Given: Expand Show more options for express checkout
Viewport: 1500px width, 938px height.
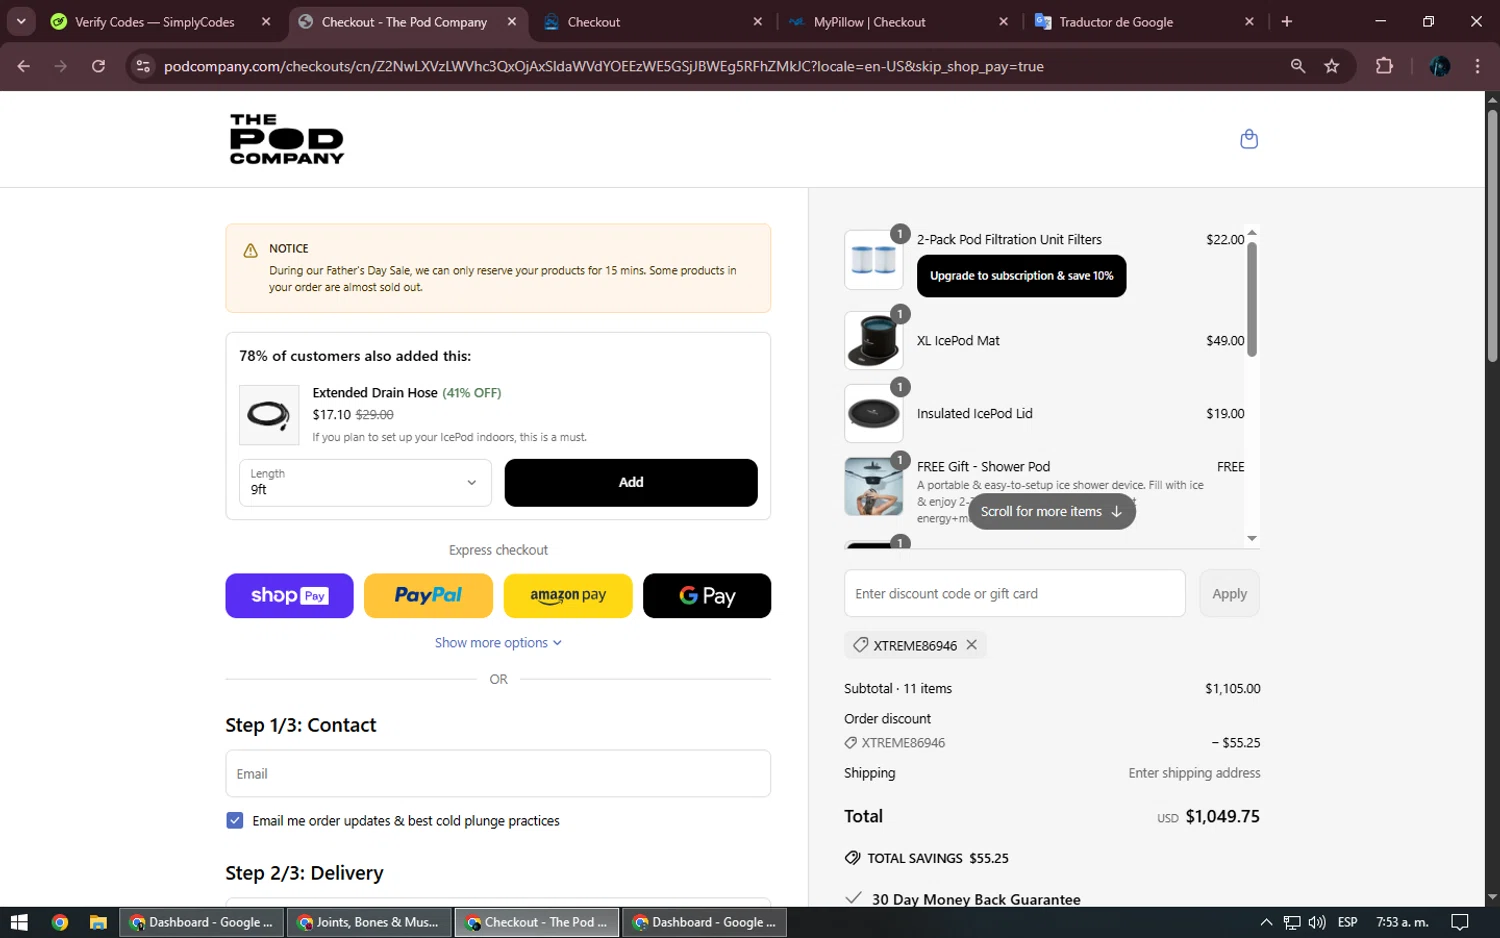Looking at the screenshot, I should tap(498, 643).
